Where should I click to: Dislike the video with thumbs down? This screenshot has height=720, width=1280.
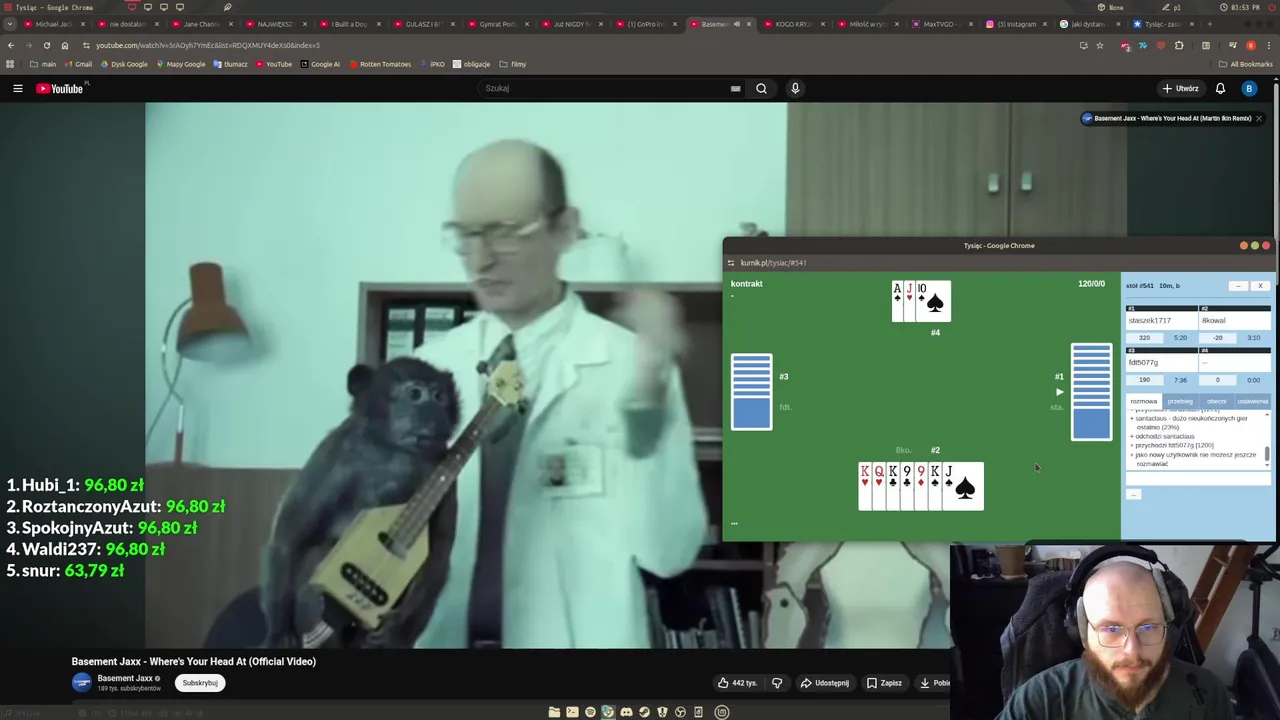click(777, 683)
